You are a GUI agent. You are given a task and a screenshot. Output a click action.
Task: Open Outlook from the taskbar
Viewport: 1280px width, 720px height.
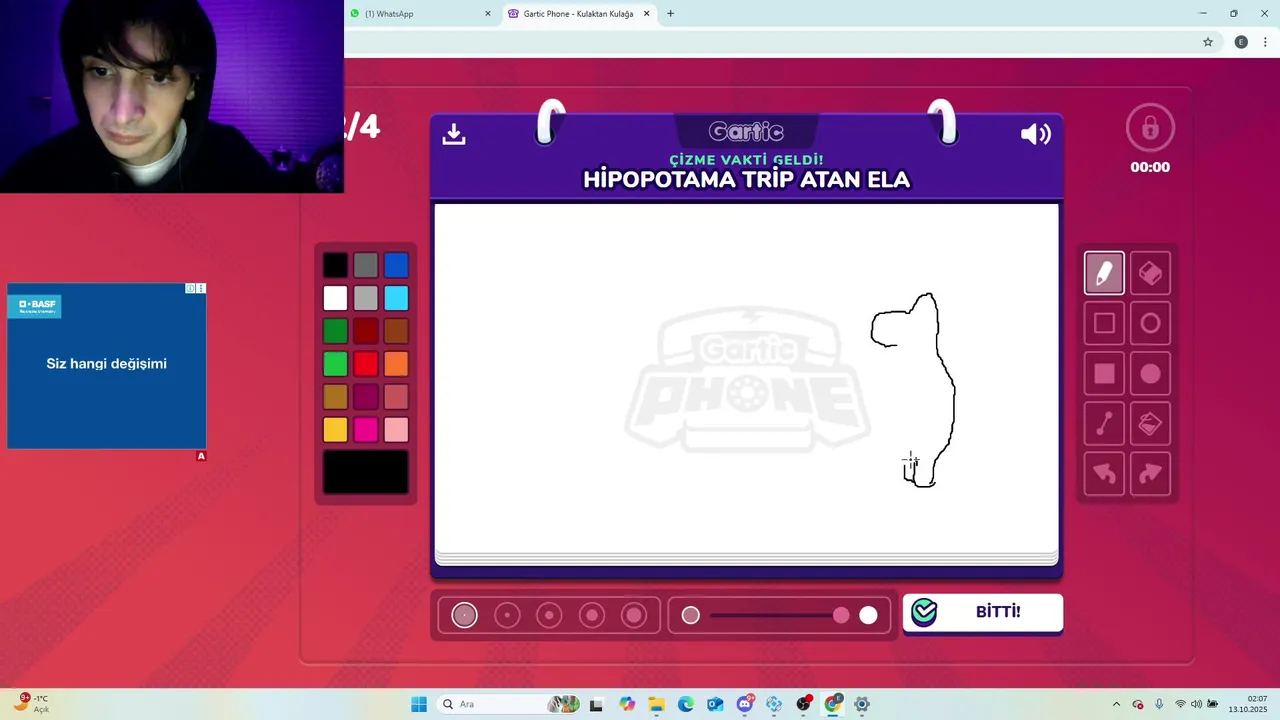[715, 704]
